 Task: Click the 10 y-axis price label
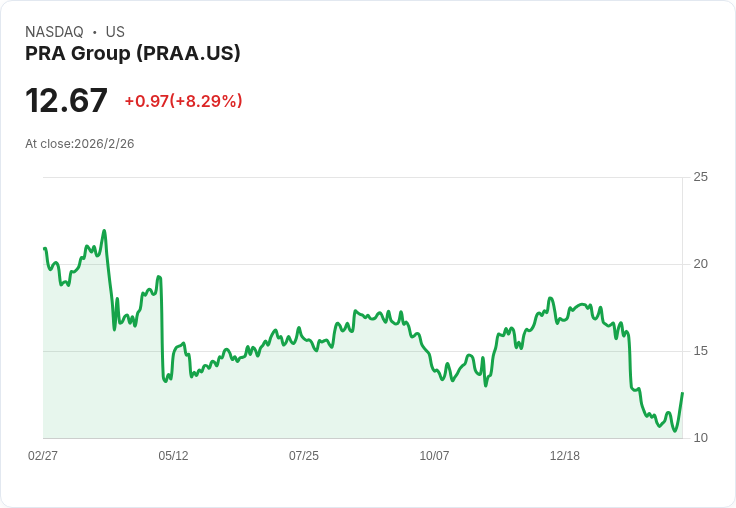click(x=700, y=438)
